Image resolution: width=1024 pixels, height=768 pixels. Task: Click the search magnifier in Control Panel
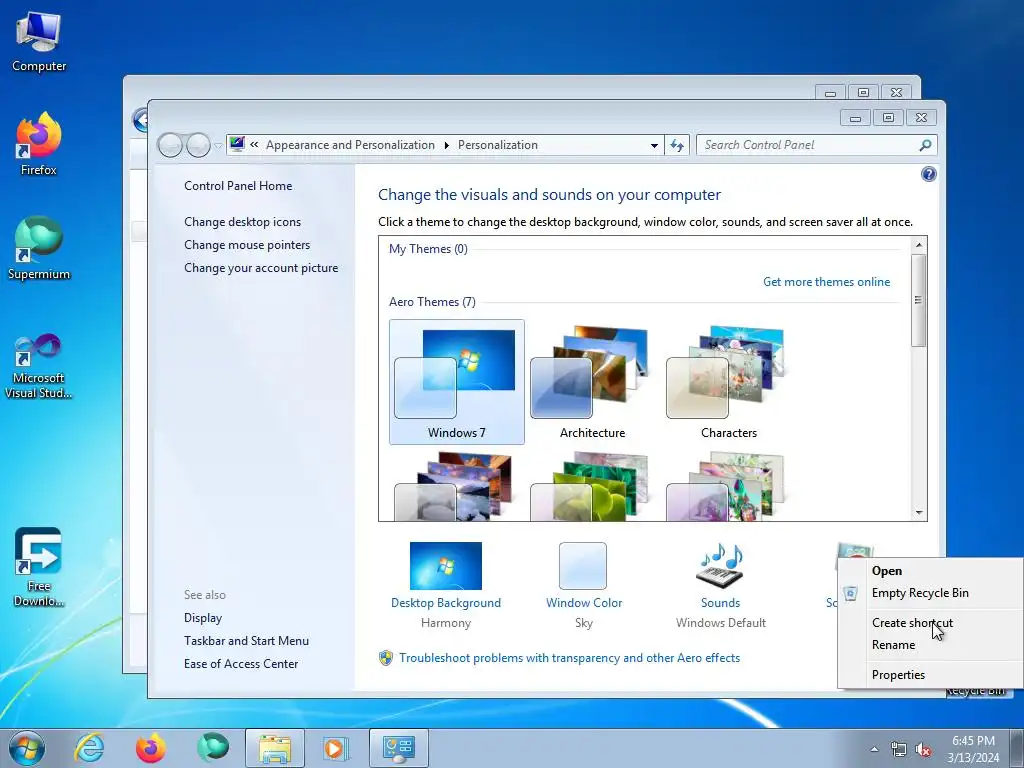925,145
